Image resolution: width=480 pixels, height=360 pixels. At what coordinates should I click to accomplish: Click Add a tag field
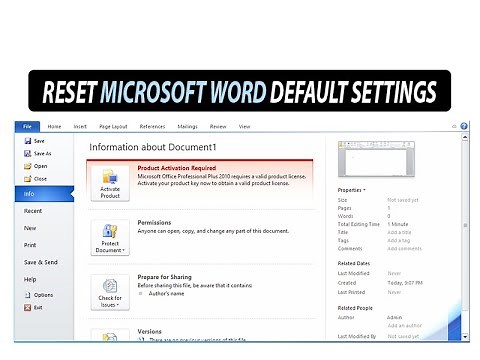pos(398,240)
